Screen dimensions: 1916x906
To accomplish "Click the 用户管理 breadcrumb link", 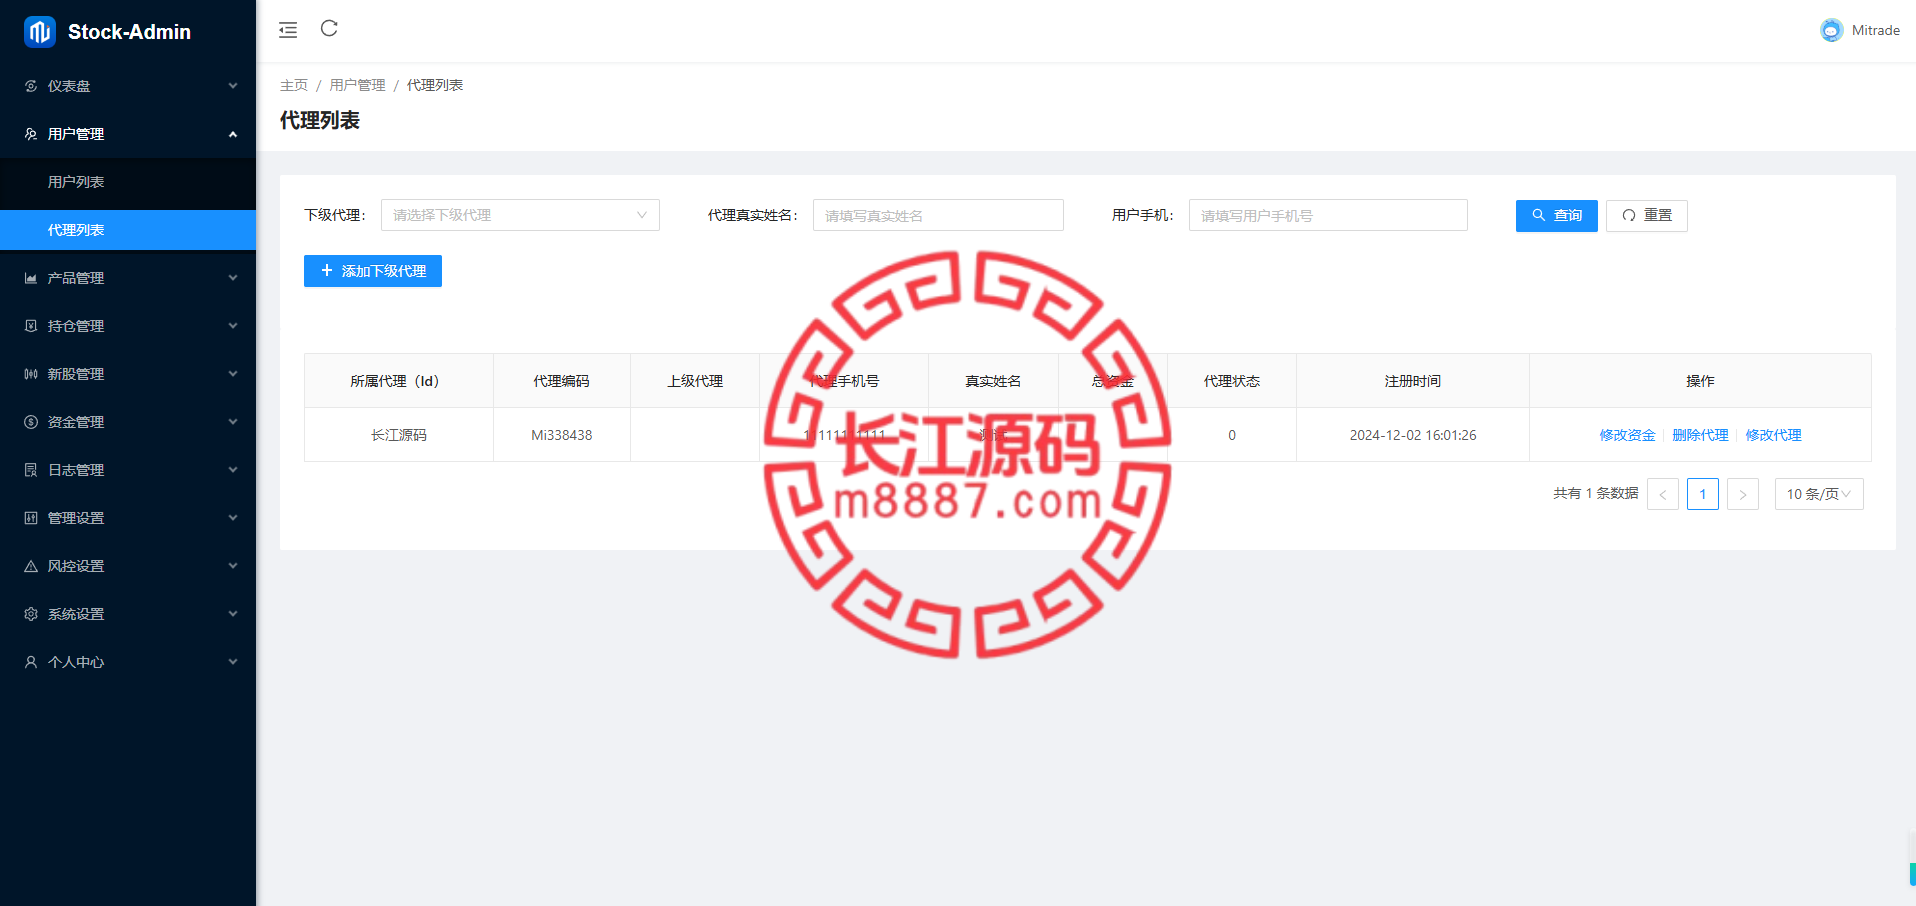I will click(357, 85).
